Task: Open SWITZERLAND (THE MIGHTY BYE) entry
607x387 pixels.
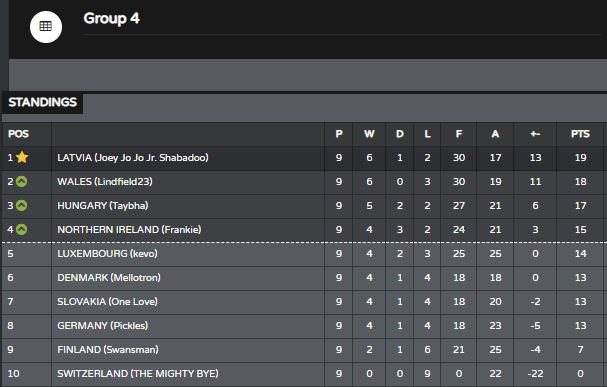Action: point(138,373)
